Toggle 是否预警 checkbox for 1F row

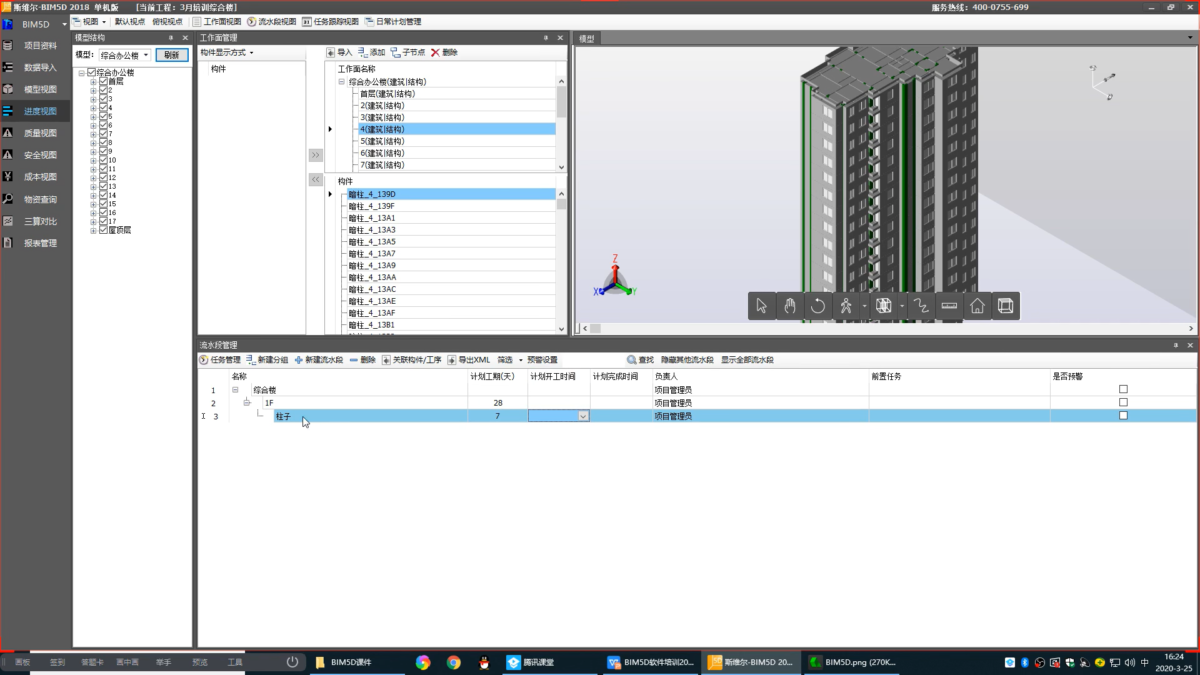pyautogui.click(x=1123, y=402)
